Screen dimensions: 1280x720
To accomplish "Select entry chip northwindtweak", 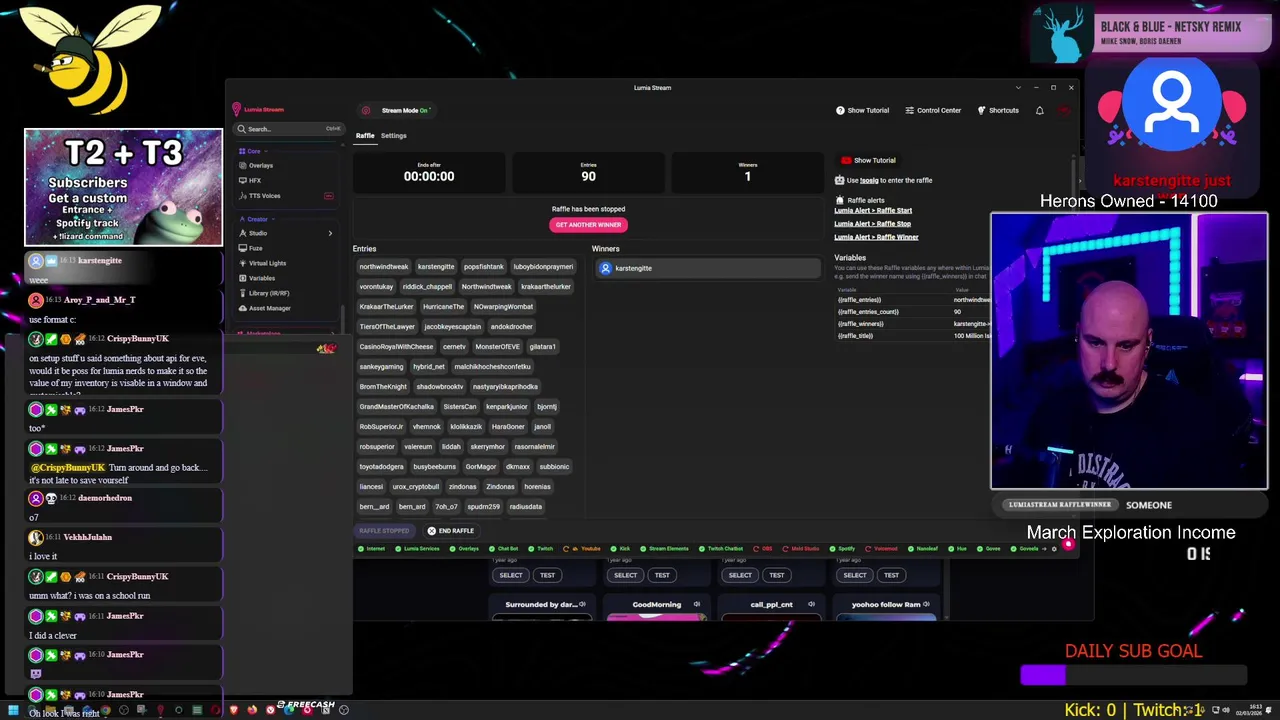I will pyautogui.click(x=384, y=267).
